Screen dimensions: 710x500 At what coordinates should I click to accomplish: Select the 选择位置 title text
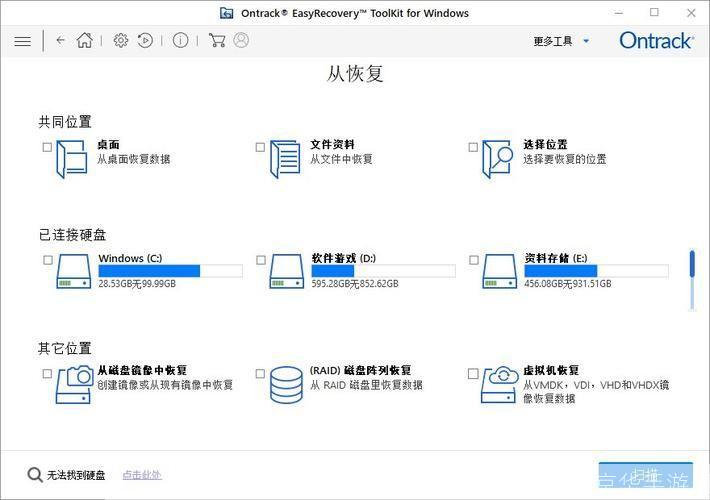pyautogui.click(x=545, y=144)
